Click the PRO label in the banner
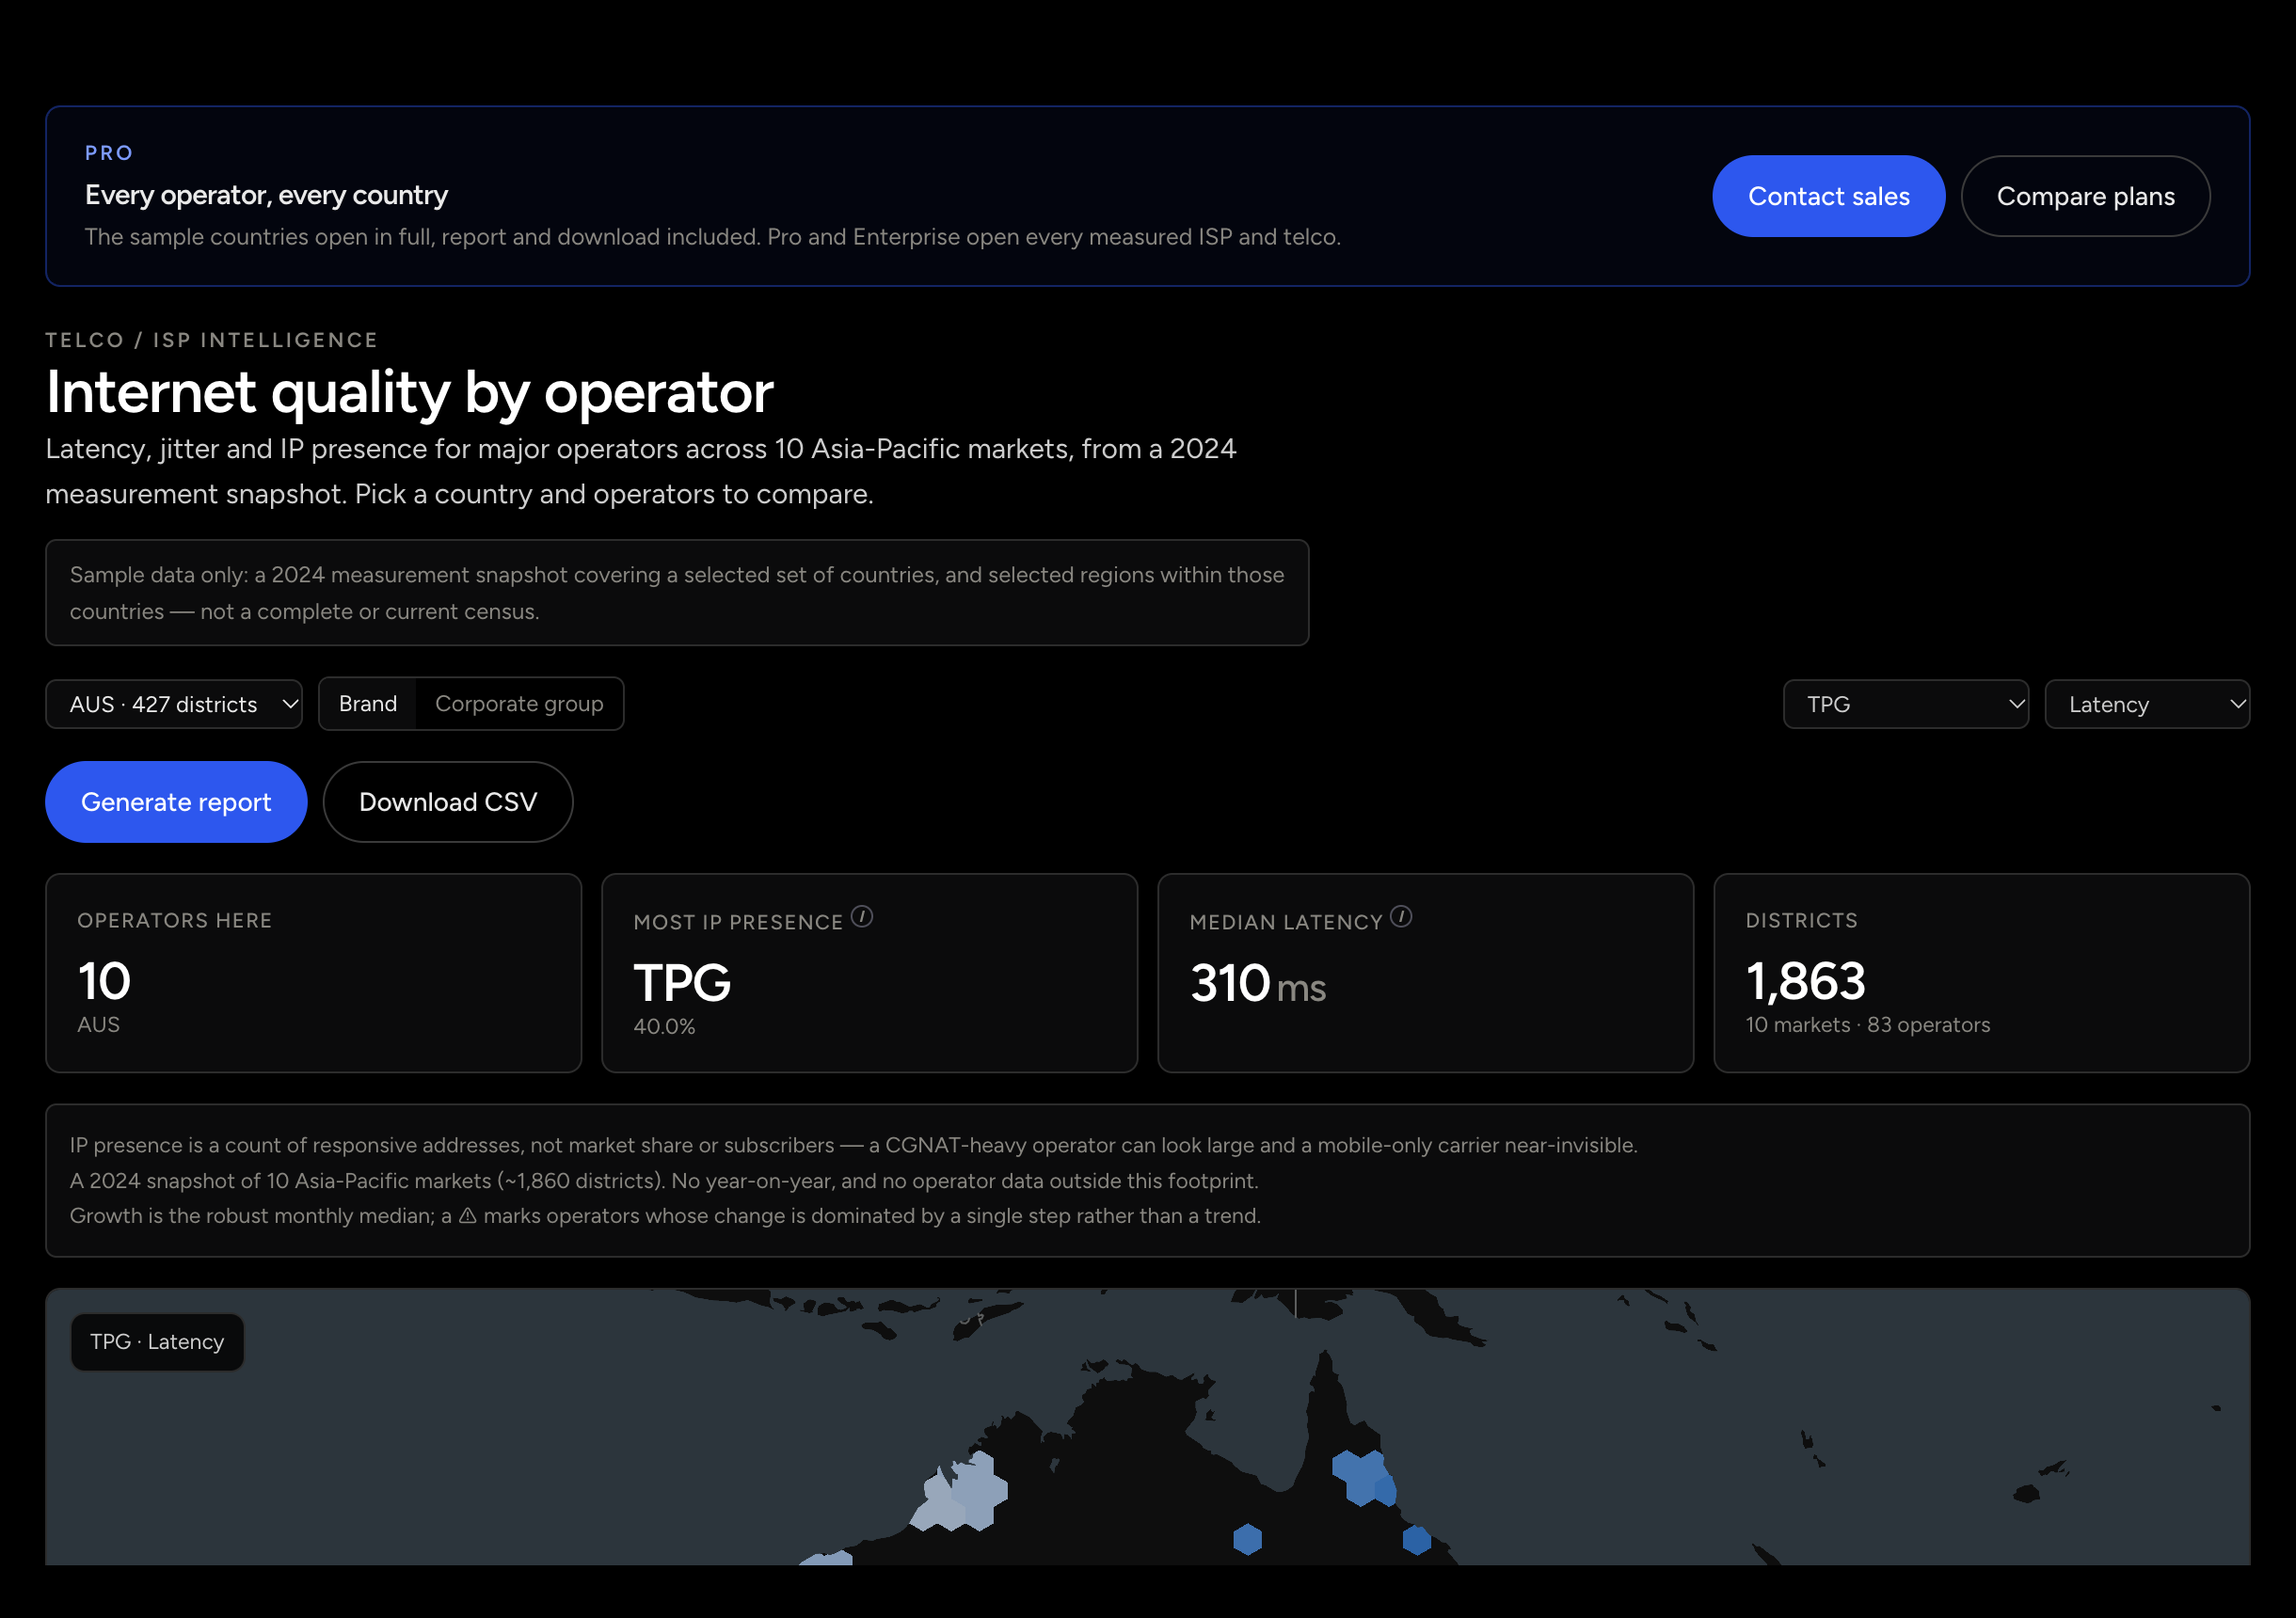2296x1618 pixels. (109, 153)
